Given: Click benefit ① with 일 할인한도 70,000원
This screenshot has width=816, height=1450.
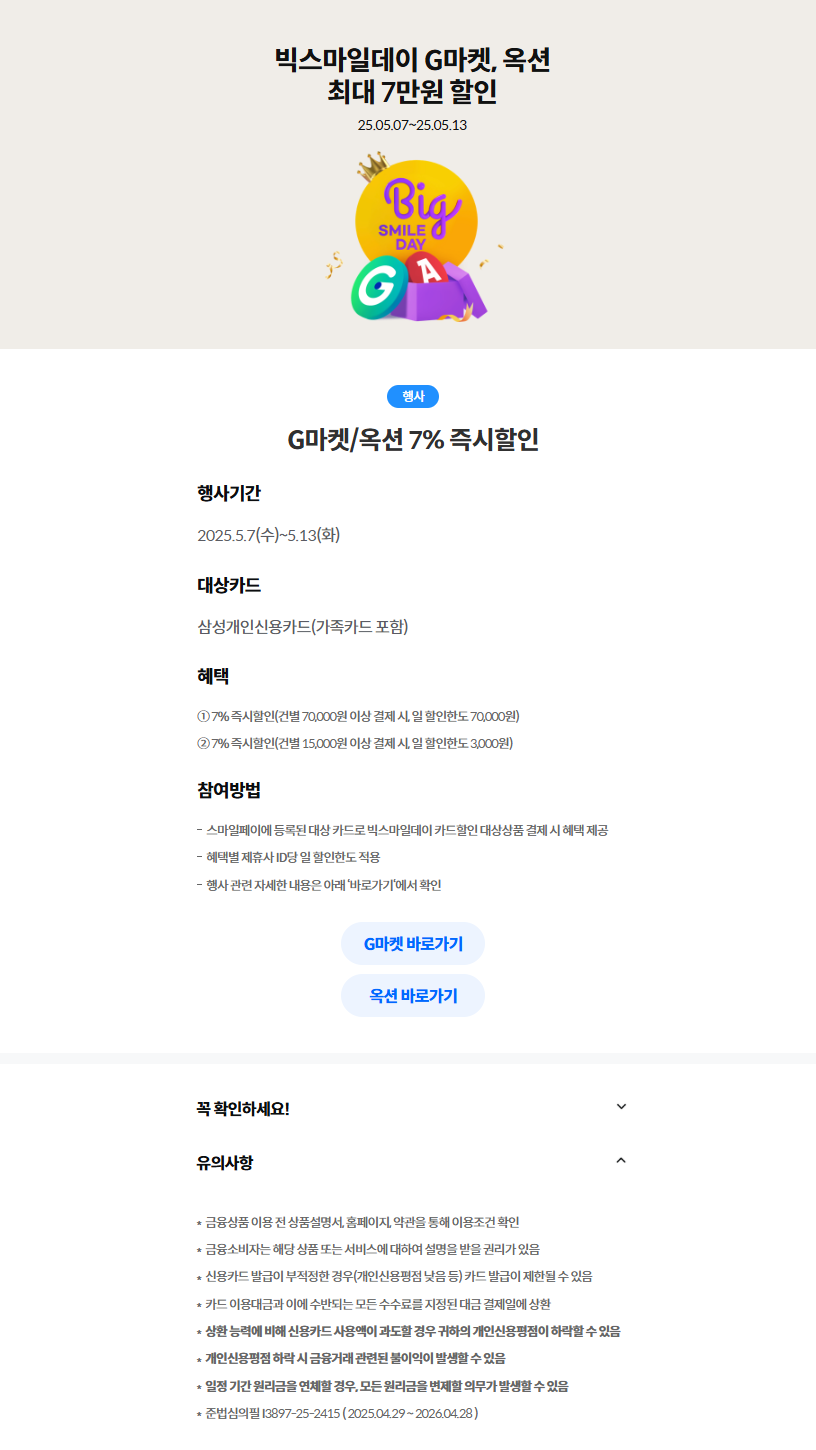Looking at the screenshot, I should click(359, 716).
